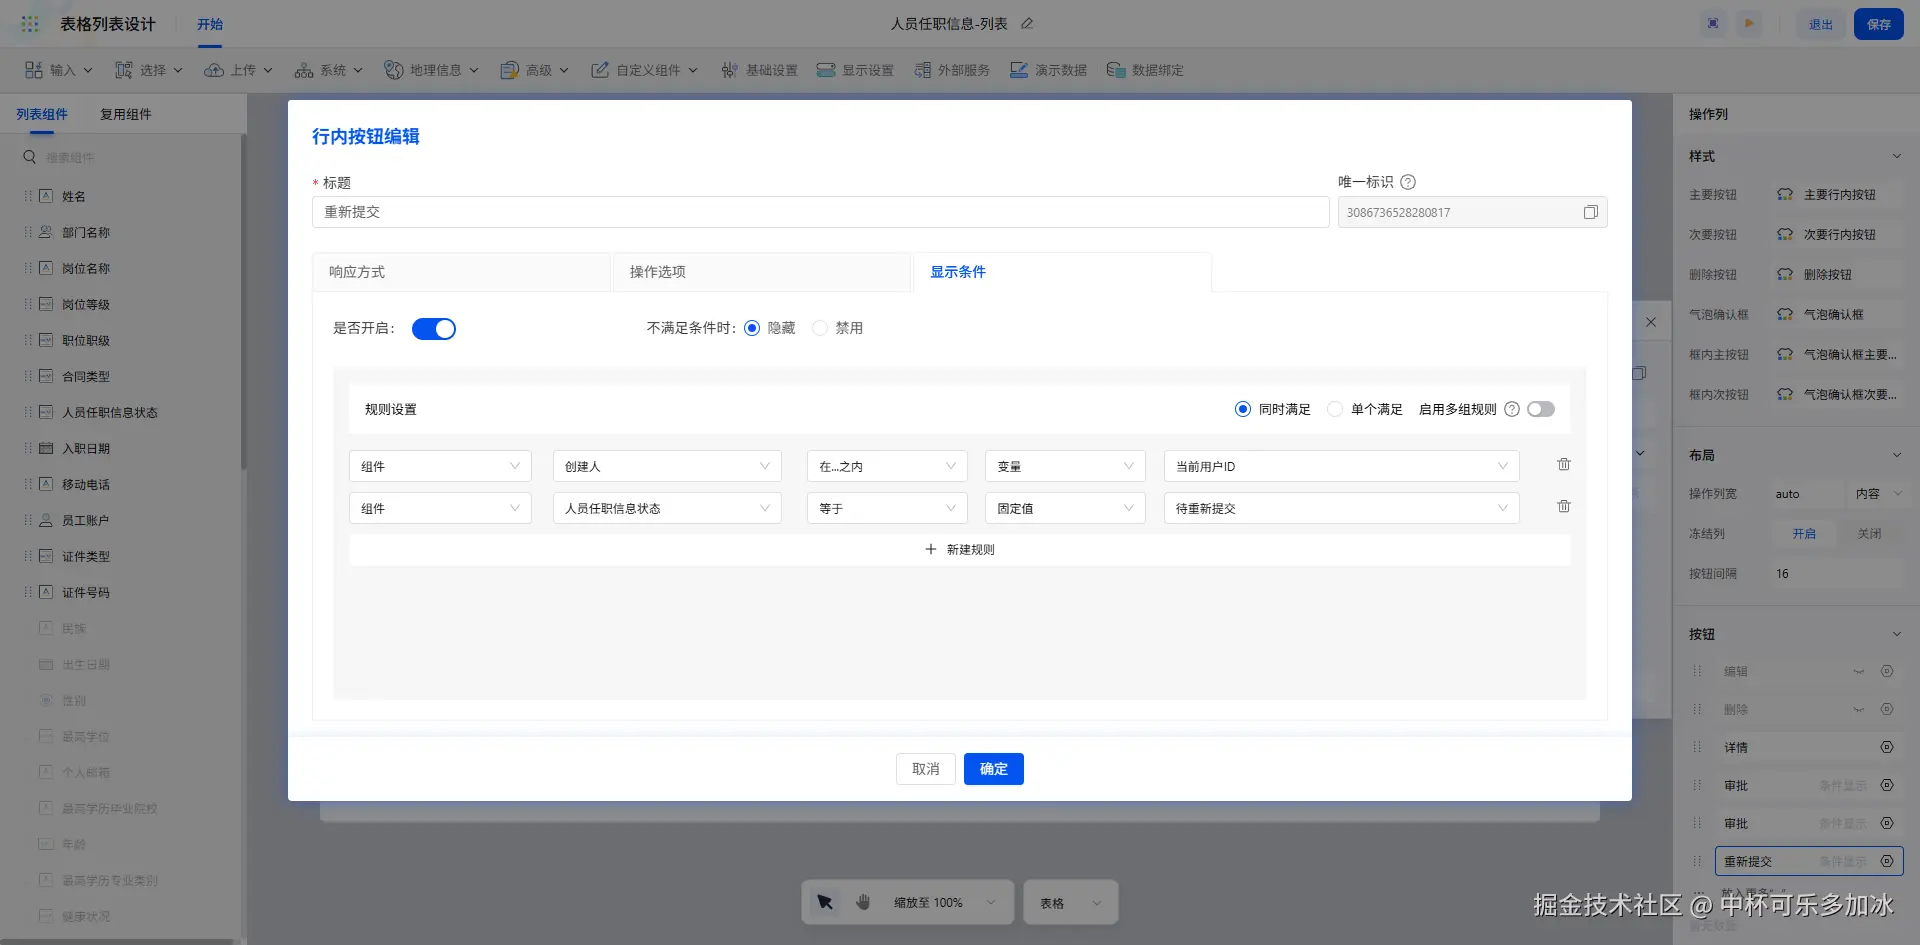
Task: Click the search icon in component panel
Action: tap(30, 157)
